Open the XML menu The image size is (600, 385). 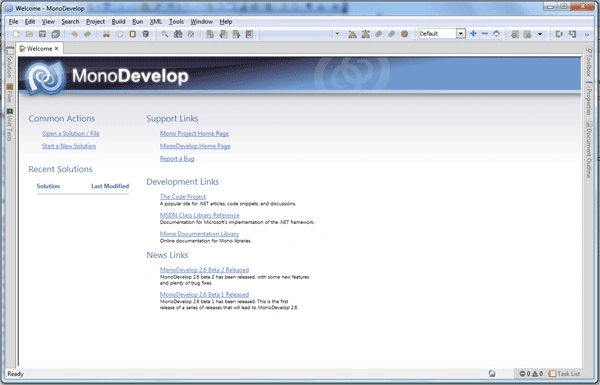click(156, 22)
